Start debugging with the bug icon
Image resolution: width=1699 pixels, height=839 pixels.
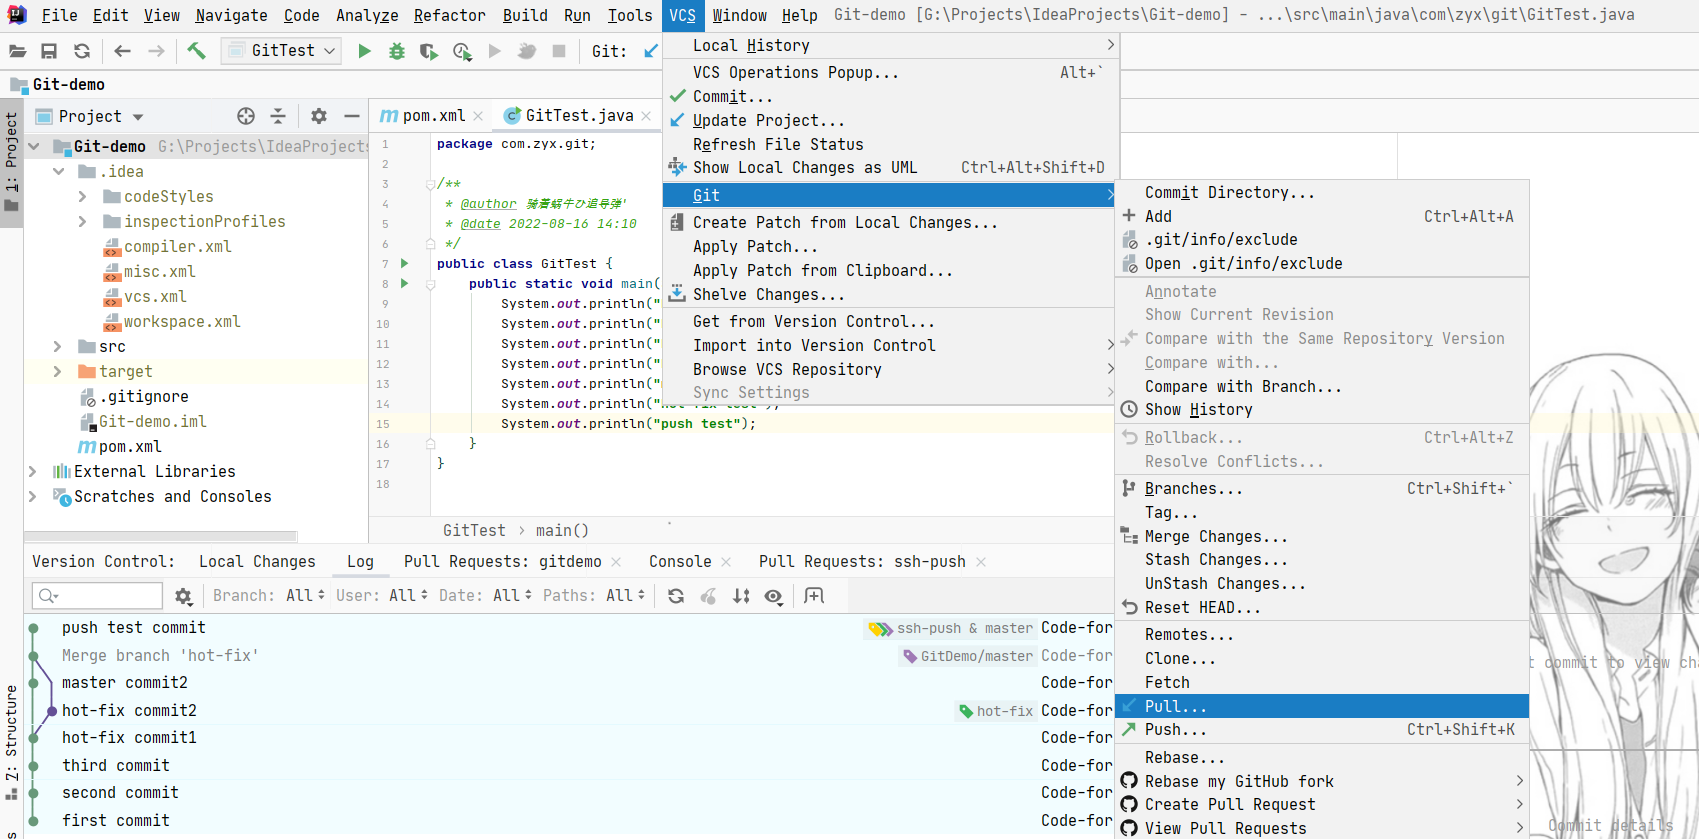(x=397, y=51)
